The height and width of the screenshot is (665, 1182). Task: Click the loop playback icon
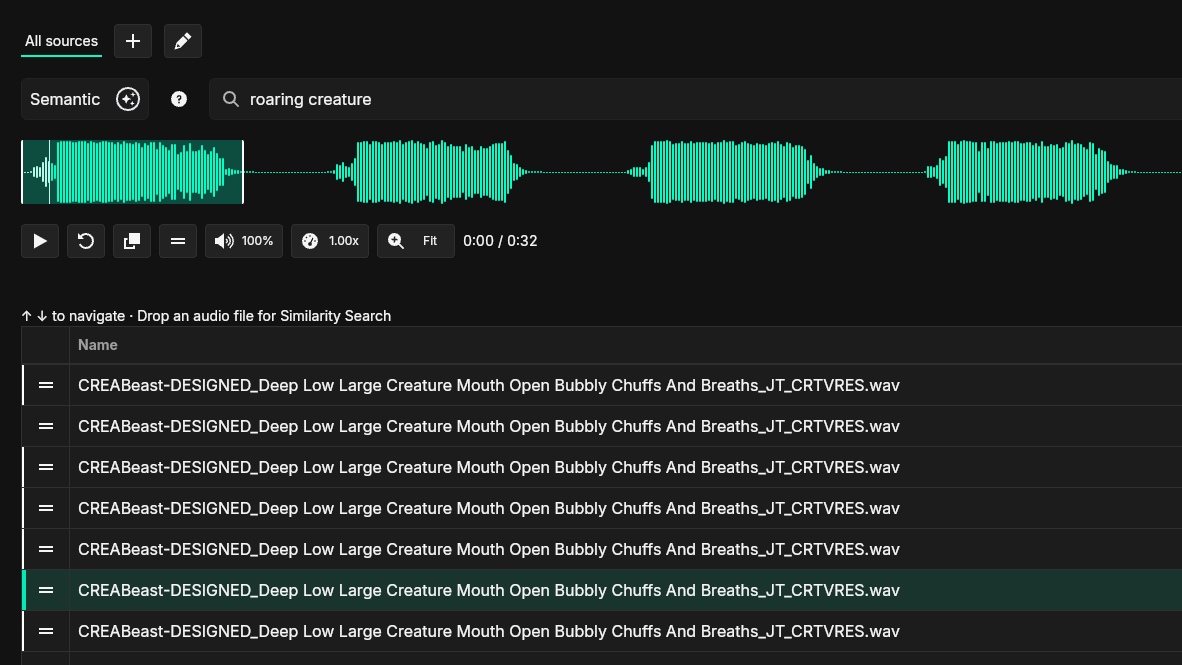[86, 241]
